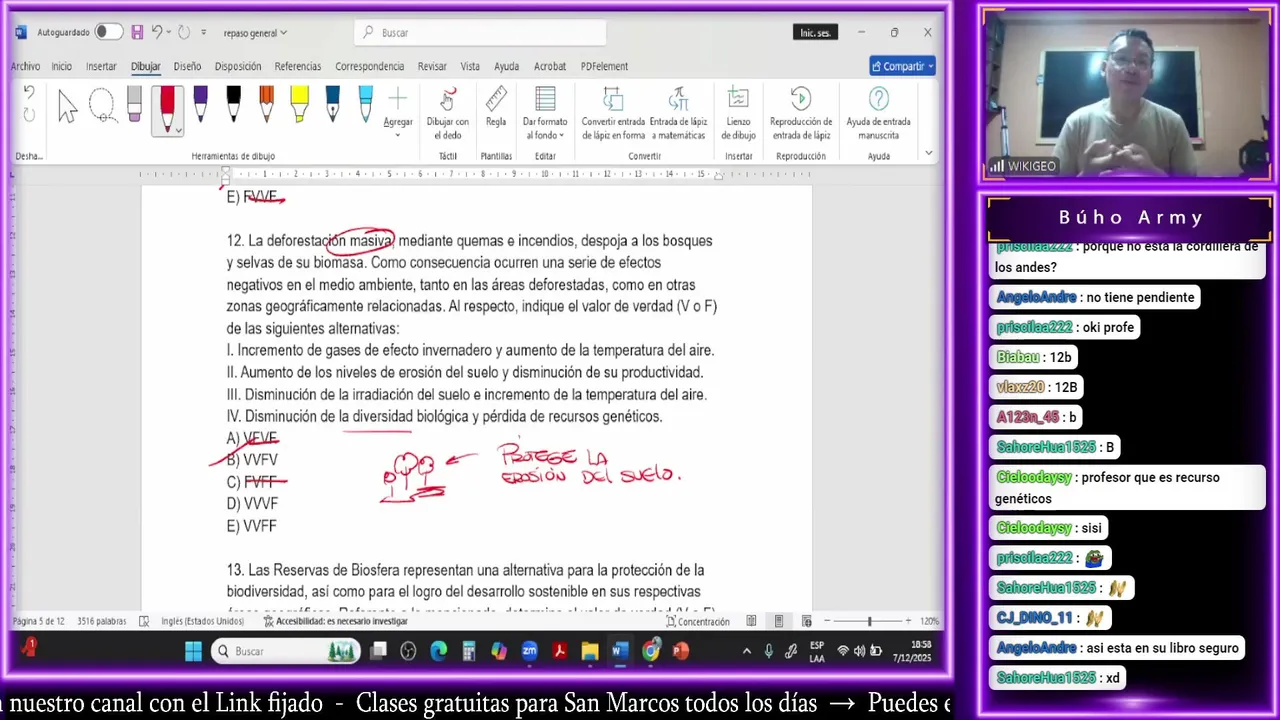Choose the orange pencil tool
Viewport: 1280px width, 720px height.
pyautogui.click(x=266, y=106)
